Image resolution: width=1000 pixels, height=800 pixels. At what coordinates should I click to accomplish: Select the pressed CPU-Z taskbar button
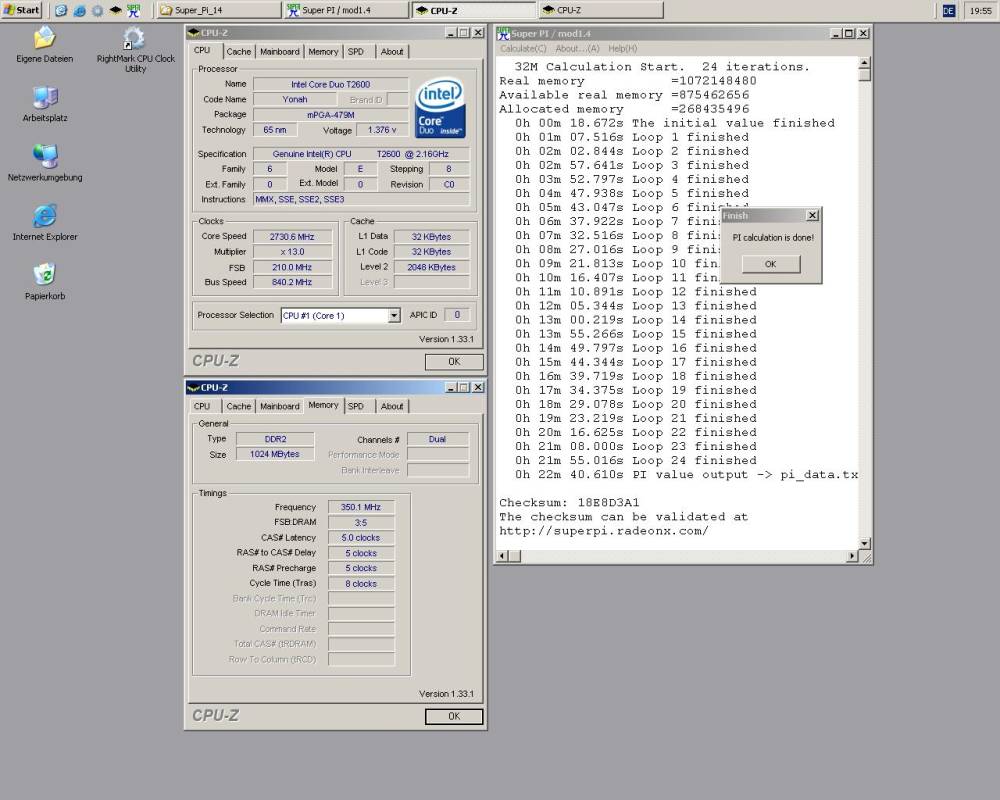click(x=474, y=10)
